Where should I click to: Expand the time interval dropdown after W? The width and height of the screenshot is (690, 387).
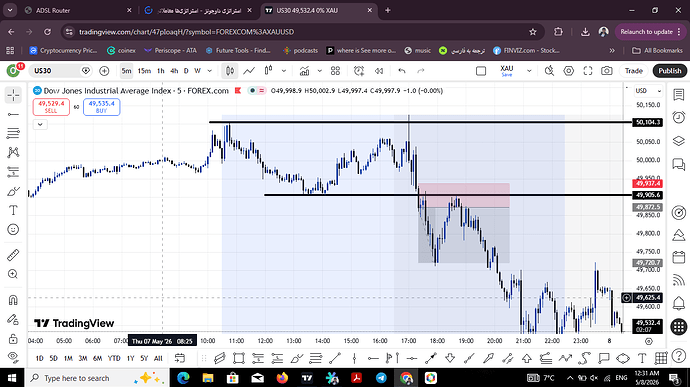point(210,71)
